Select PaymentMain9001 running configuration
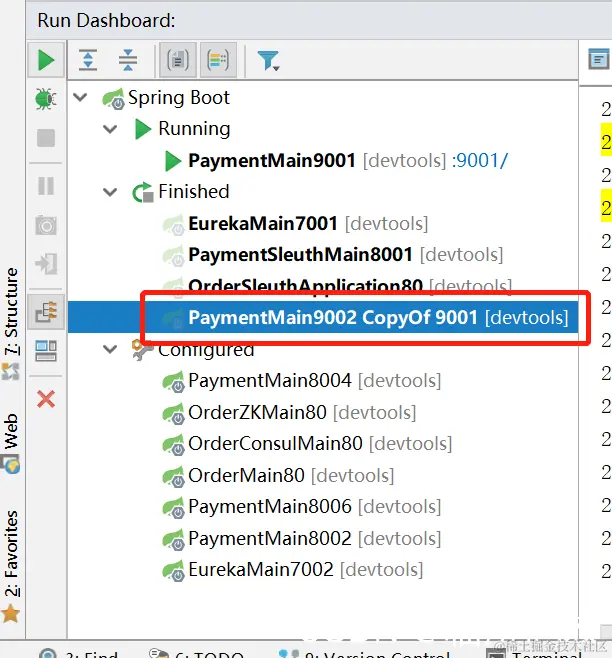Screen dimensions: 612x658 tap(272, 161)
